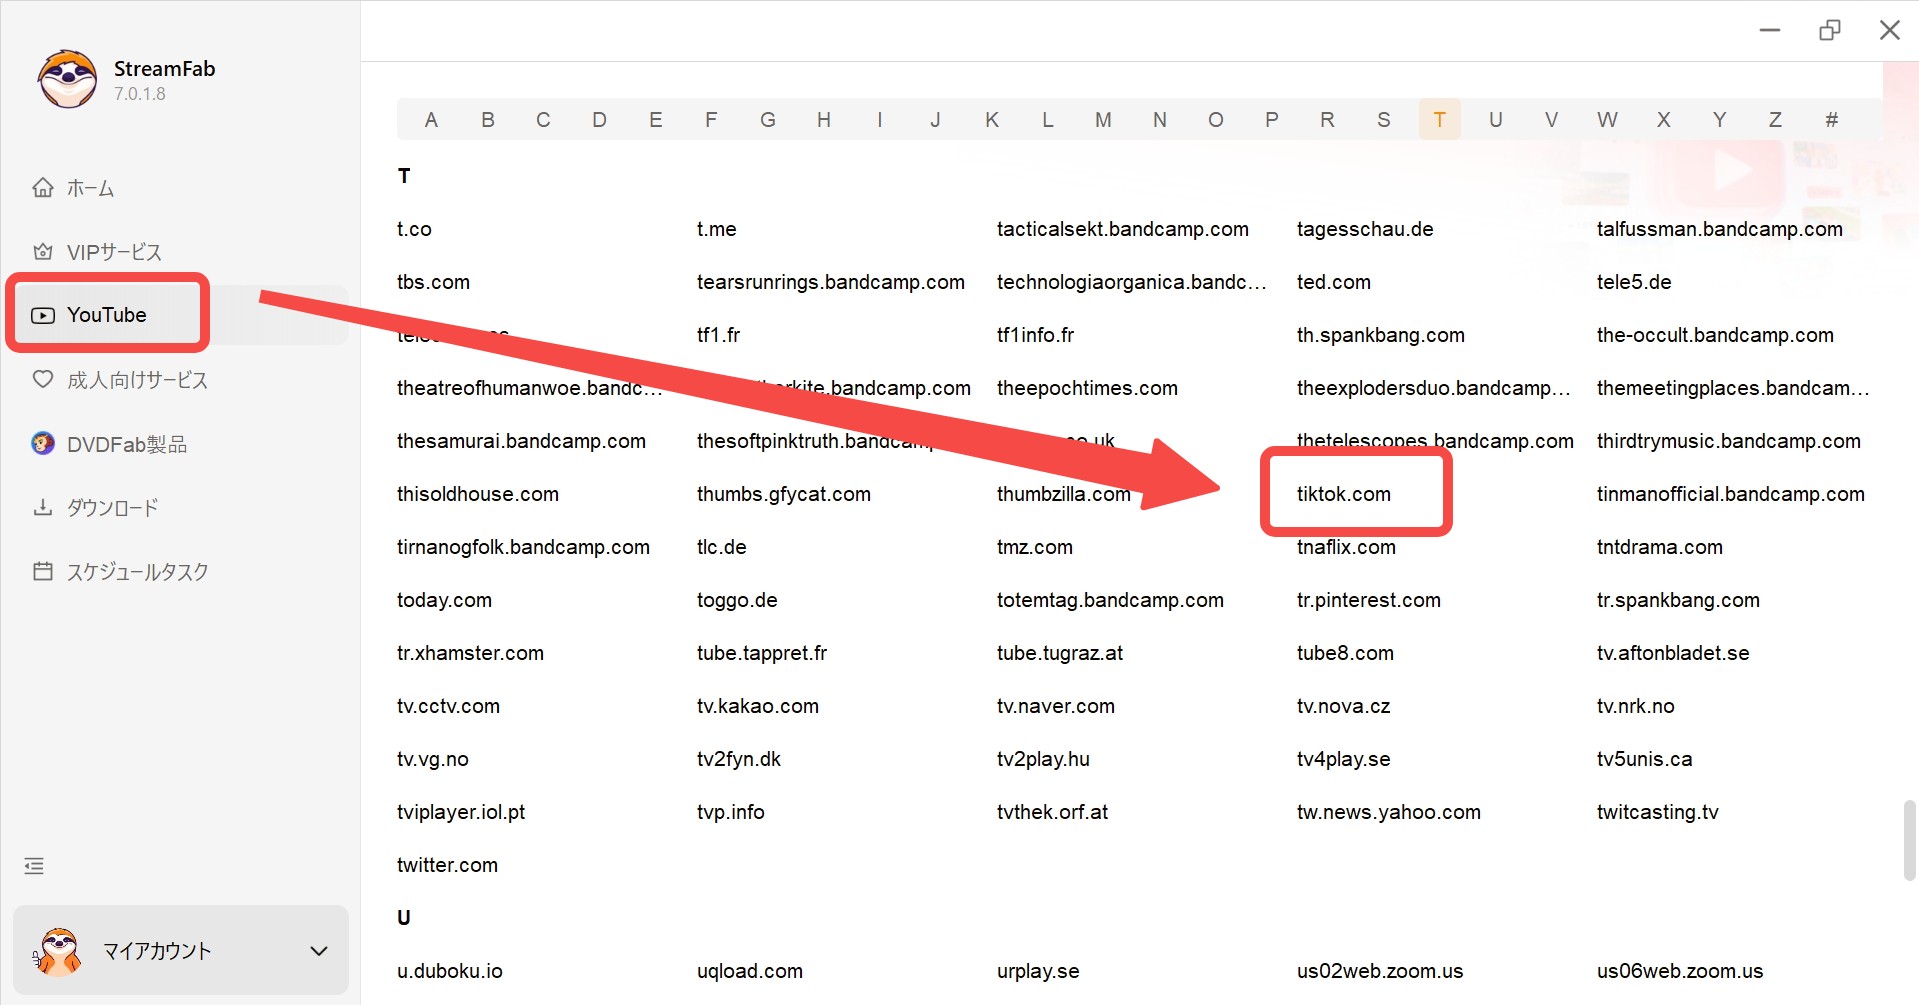Screen dimensions: 1919x1005
Task: Jump to letter C in index
Action: [x=543, y=120]
